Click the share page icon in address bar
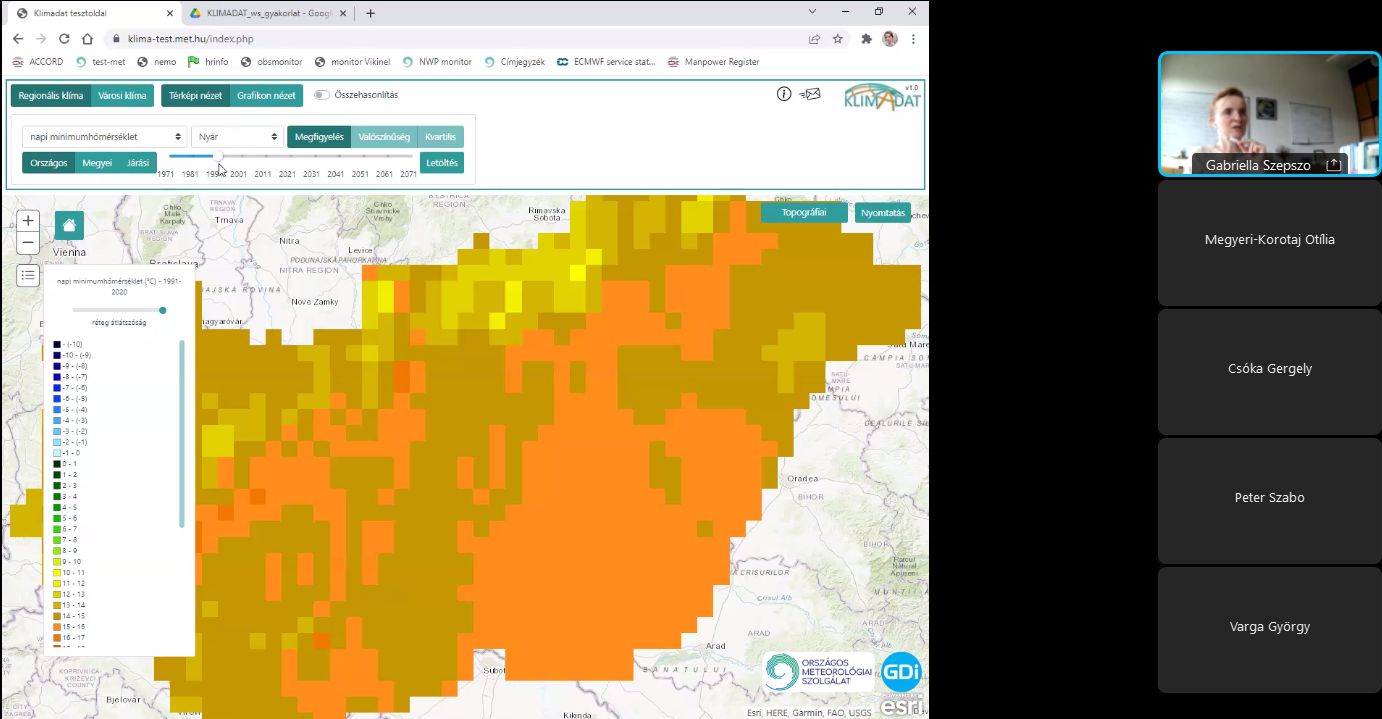The width and height of the screenshot is (1382, 719). coord(815,39)
